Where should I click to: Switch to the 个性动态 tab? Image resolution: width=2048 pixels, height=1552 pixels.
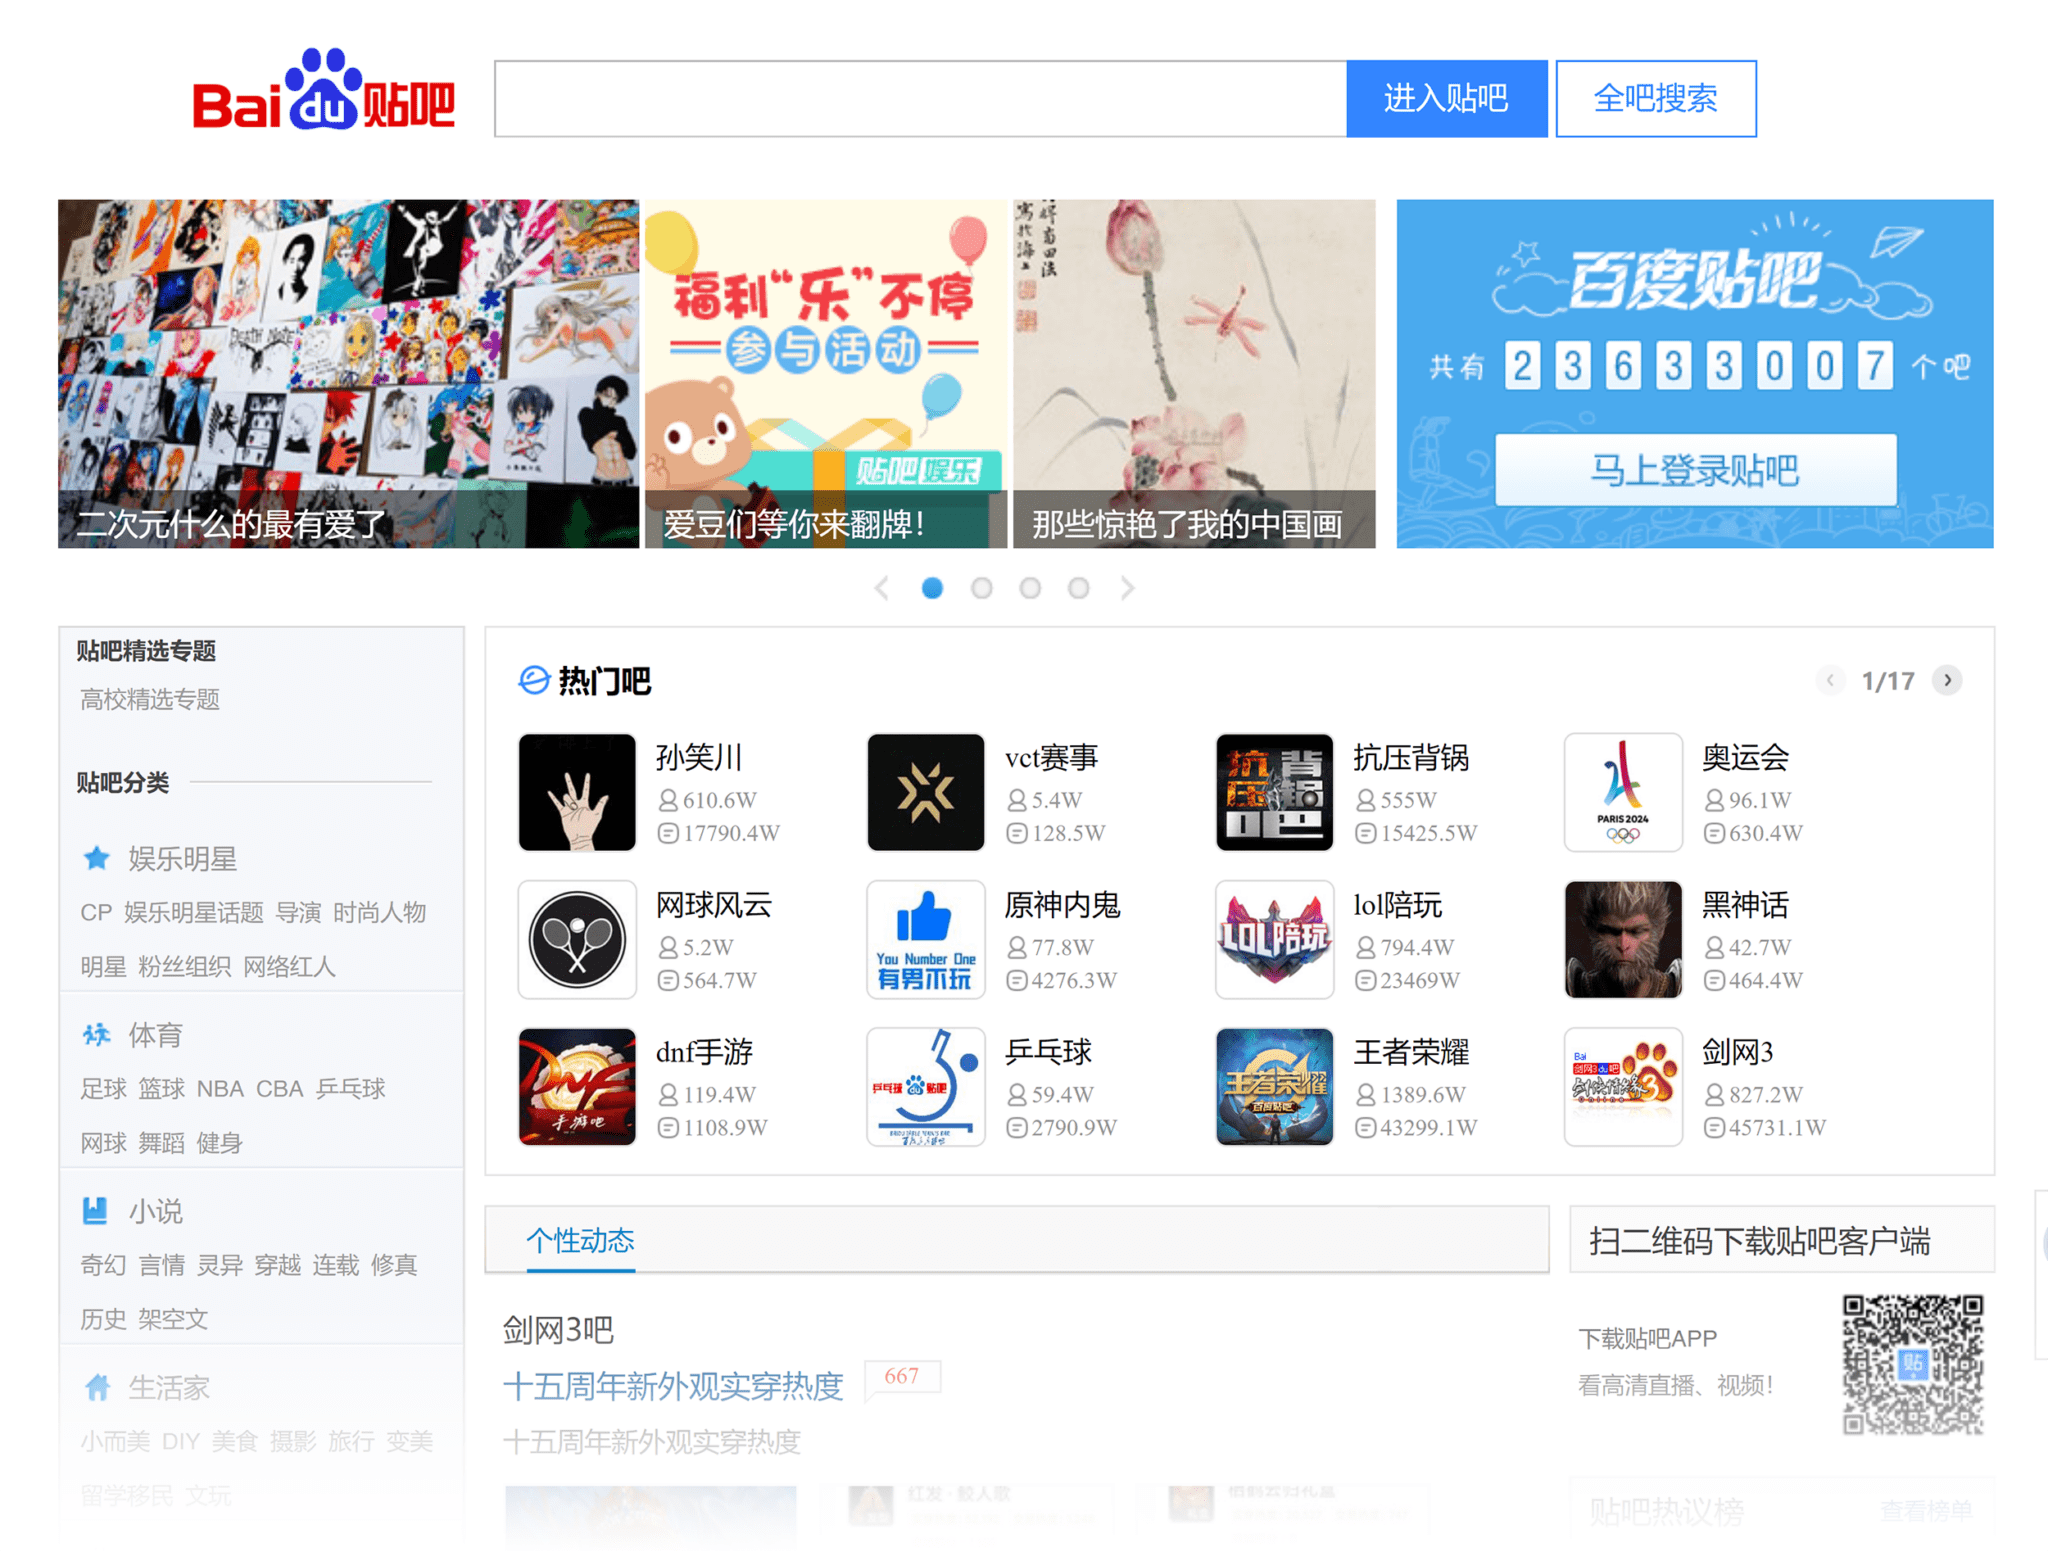(580, 1240)
